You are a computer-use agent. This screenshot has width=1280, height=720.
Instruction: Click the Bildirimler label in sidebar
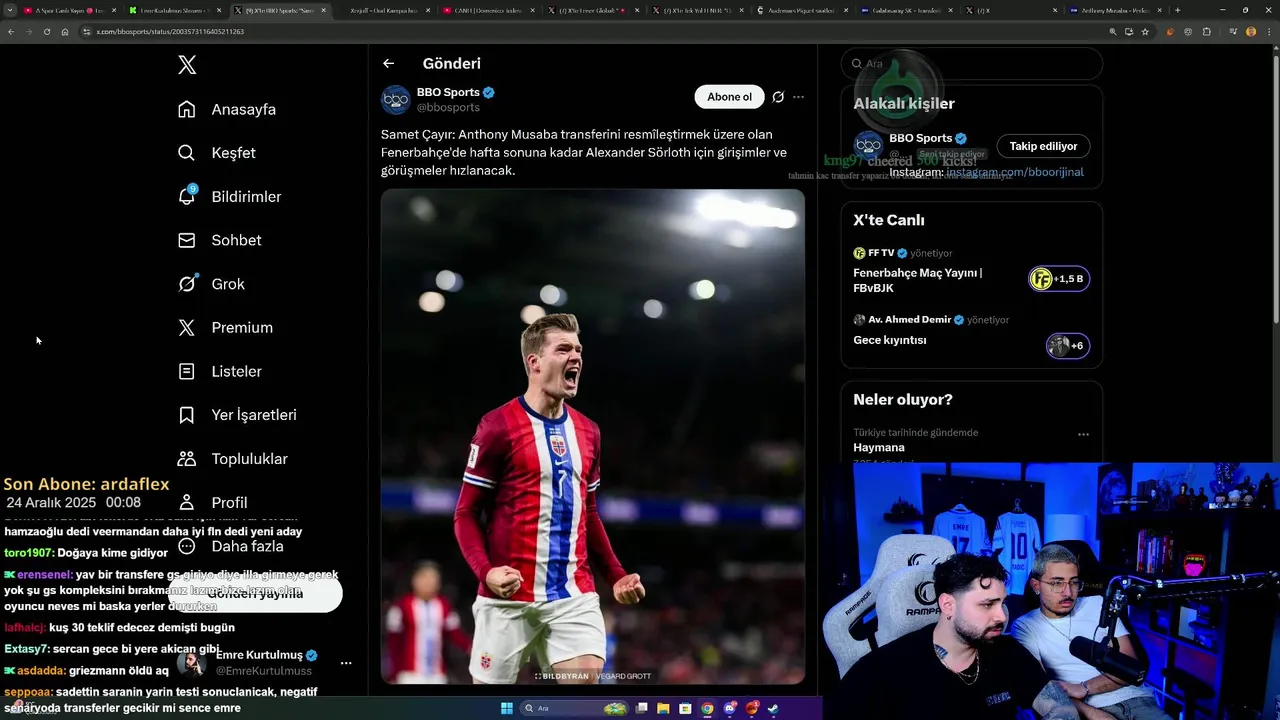click(x=246, y=196)
